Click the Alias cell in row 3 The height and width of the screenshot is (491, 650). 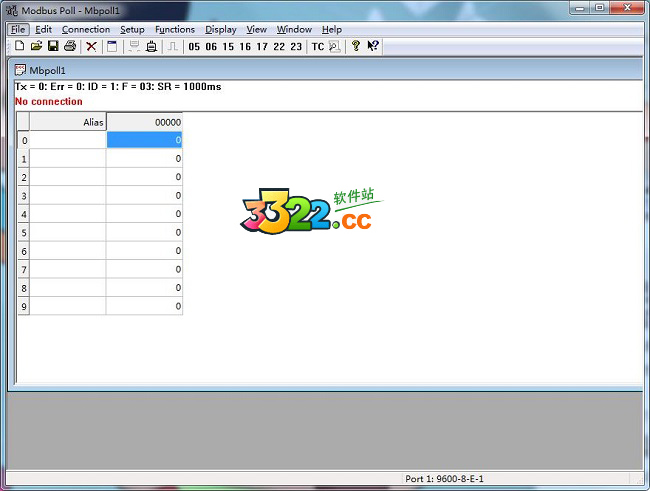click(68, 195)
